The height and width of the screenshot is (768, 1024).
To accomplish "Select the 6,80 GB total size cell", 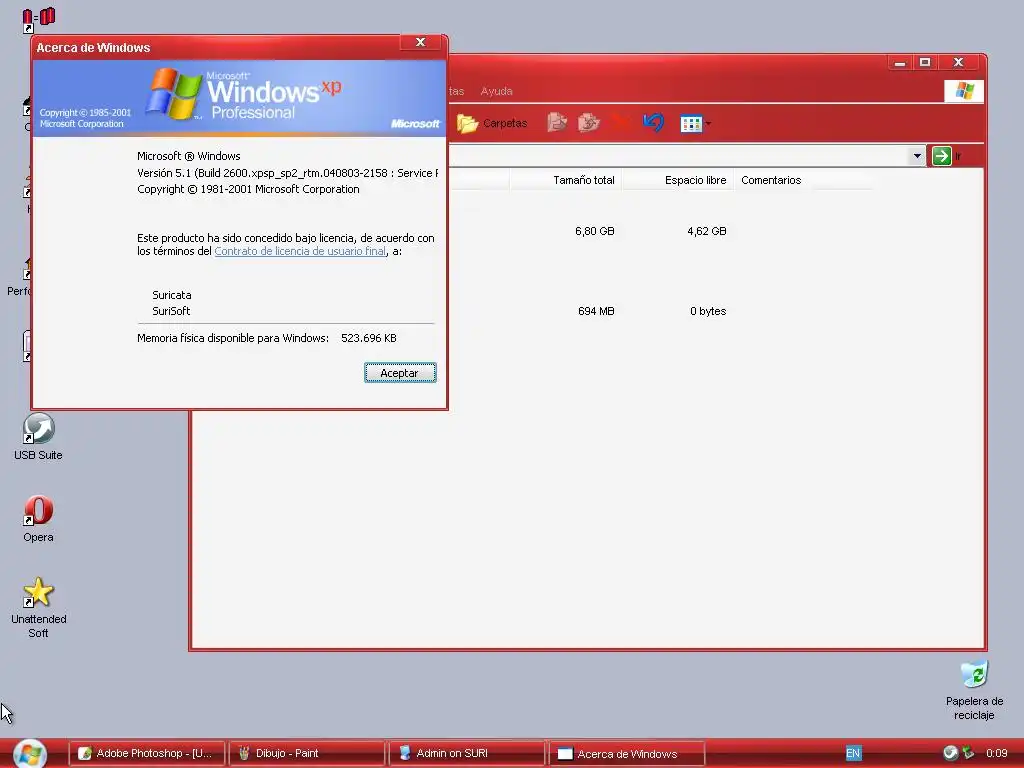I will pos(594,231).
